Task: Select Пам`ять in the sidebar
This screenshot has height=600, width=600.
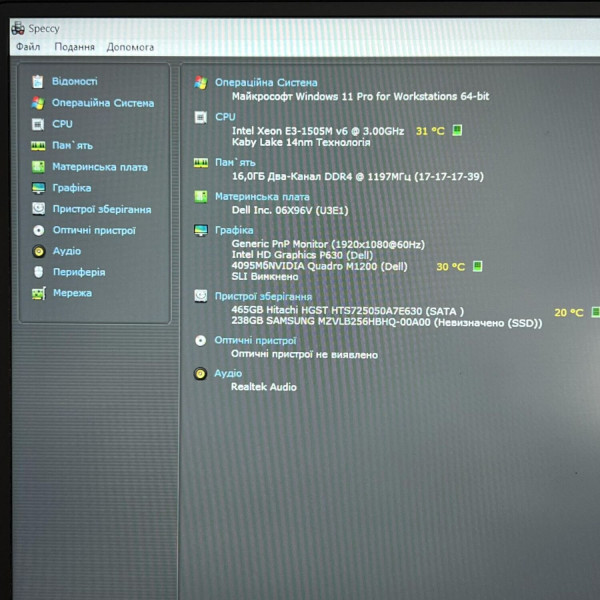Action: [72, 145]
